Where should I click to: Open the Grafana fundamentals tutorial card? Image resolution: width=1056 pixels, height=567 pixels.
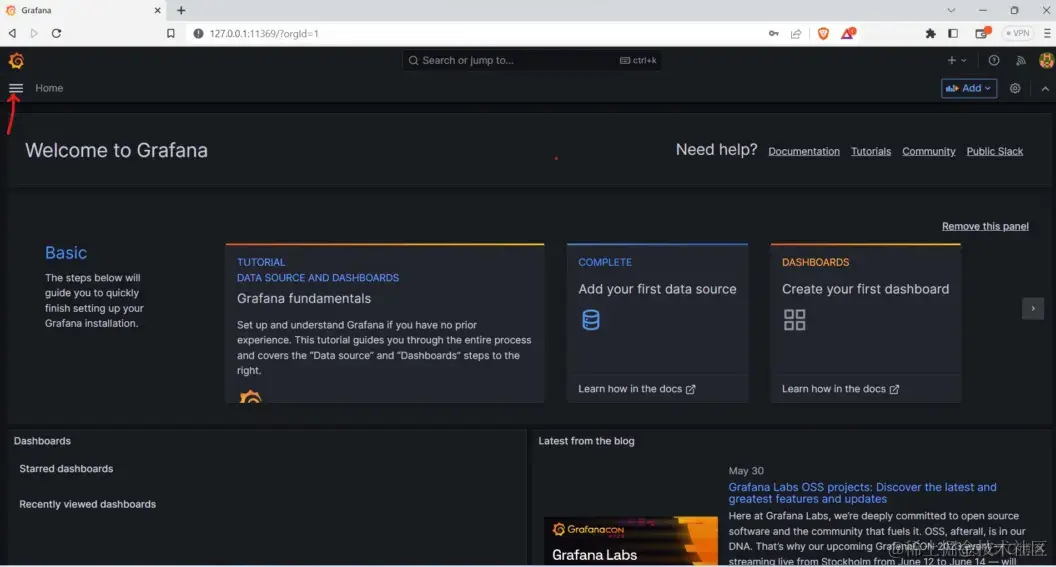click(385, 323)
